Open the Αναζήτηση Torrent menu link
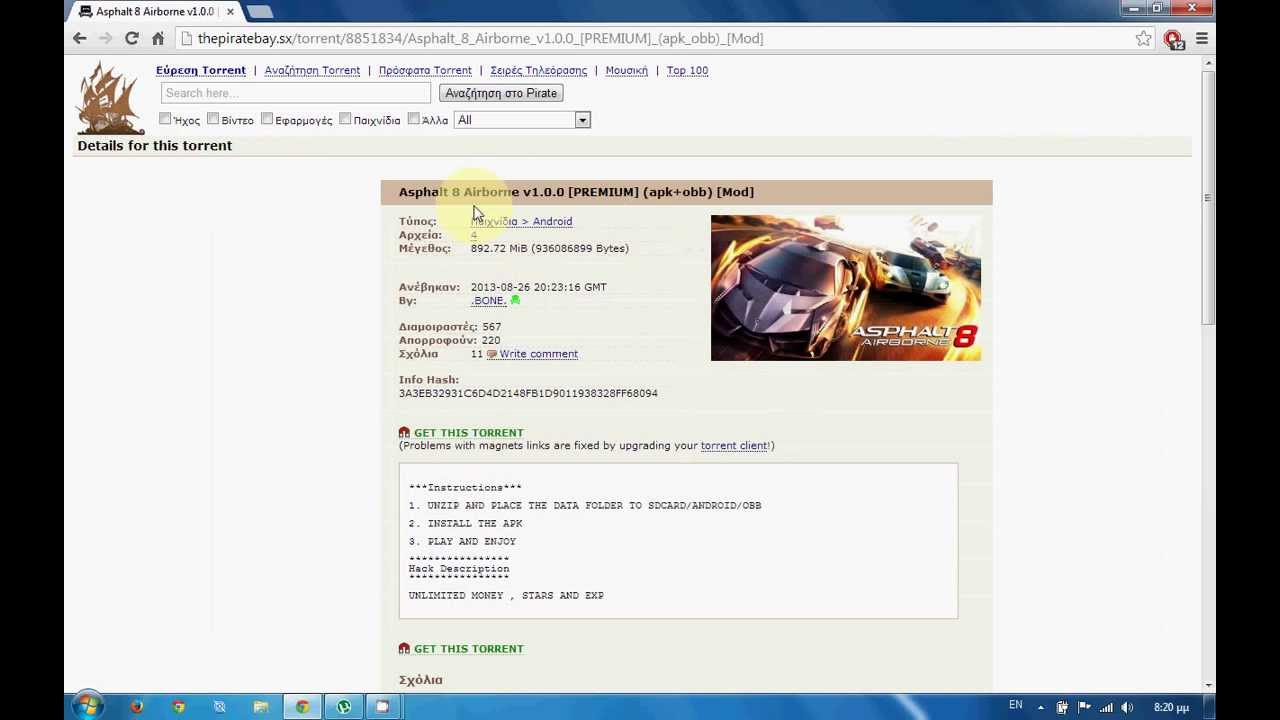 (x=312, y=70)
